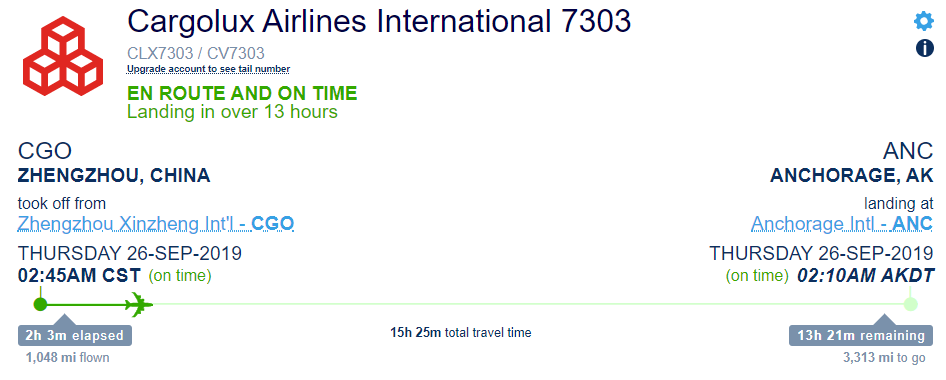Click the 2h 3m elapsed badge
946x380 pixels.
point(74,335)
